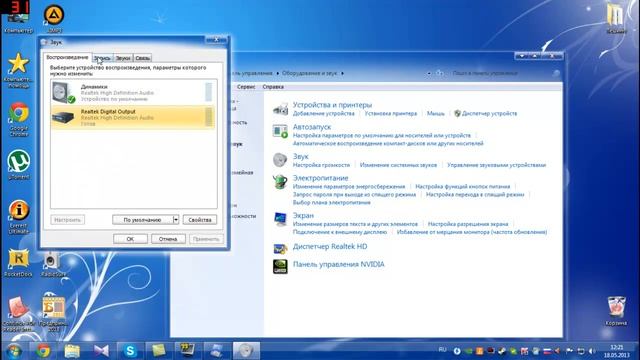Open the Сервис menu in Control Panel

pos(246,87)
